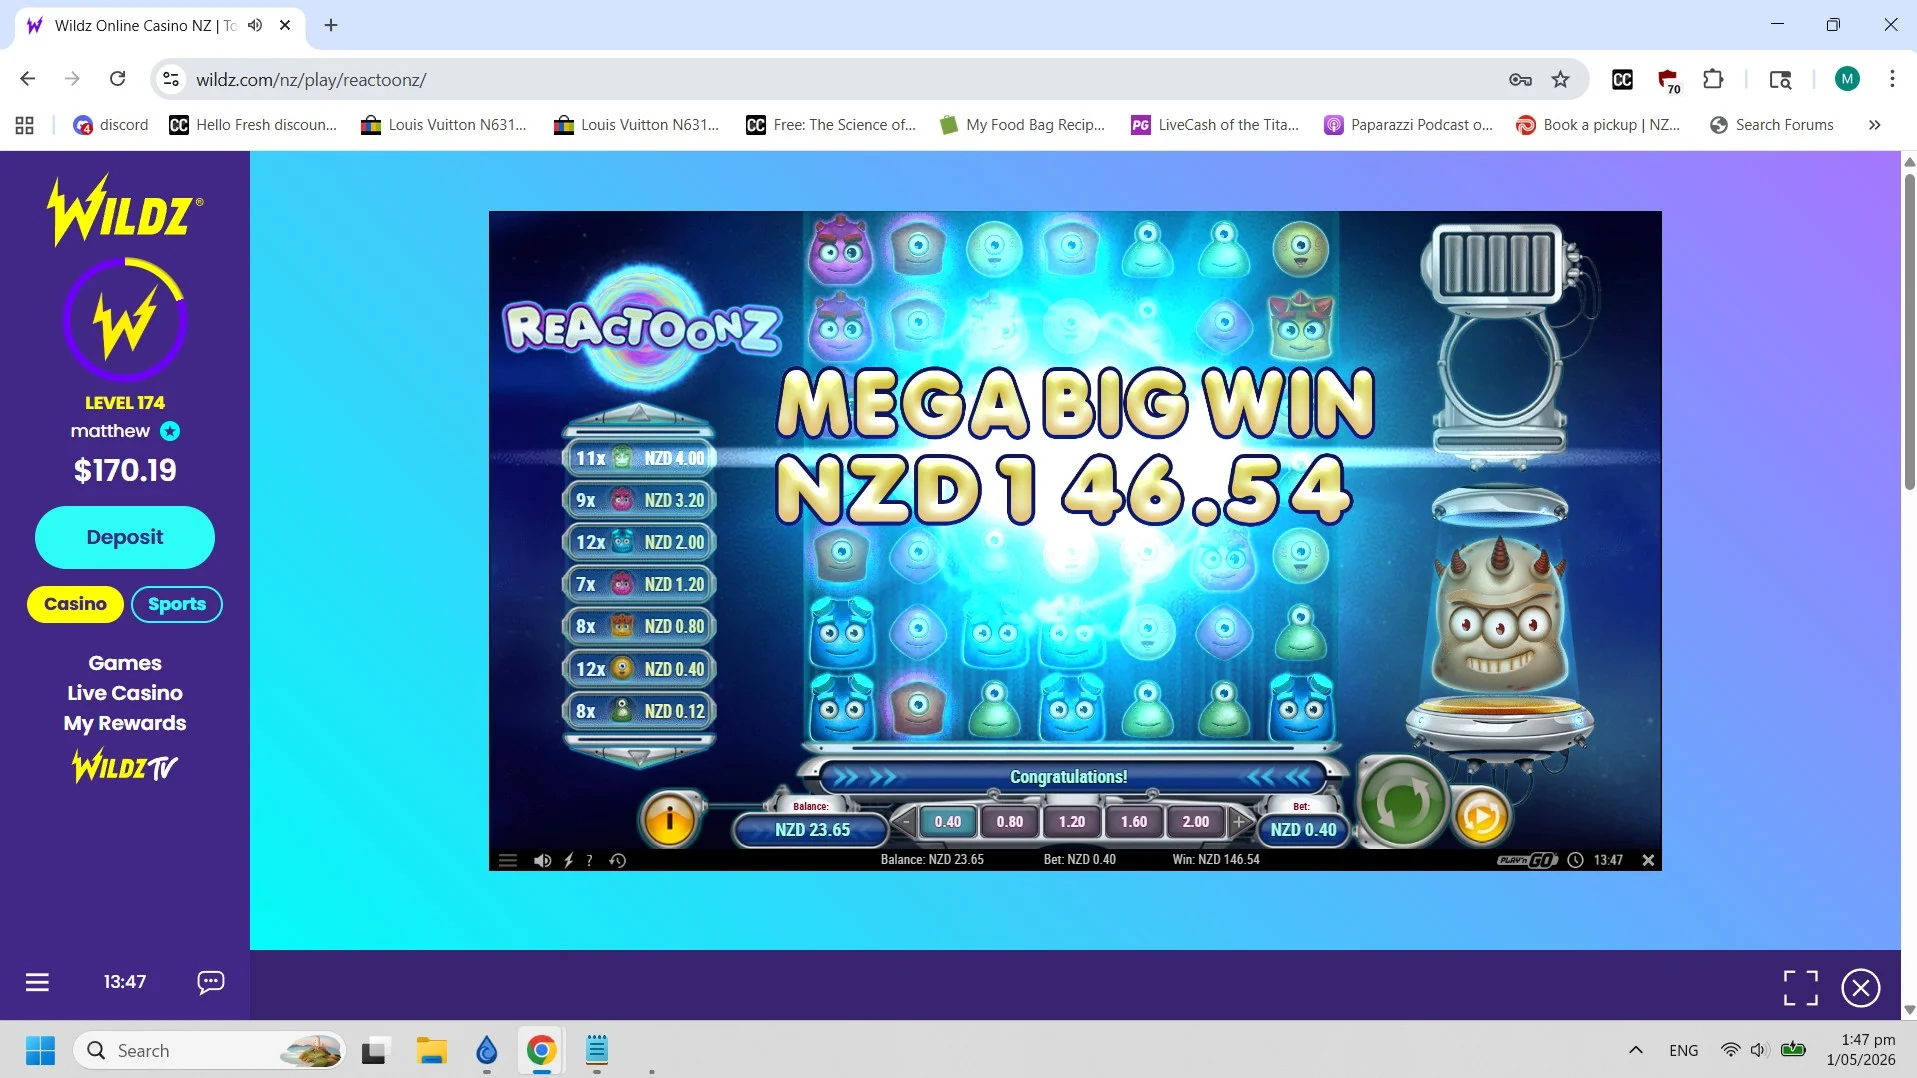
Task: Open the Wildz TV link
Action: [125, 767]
